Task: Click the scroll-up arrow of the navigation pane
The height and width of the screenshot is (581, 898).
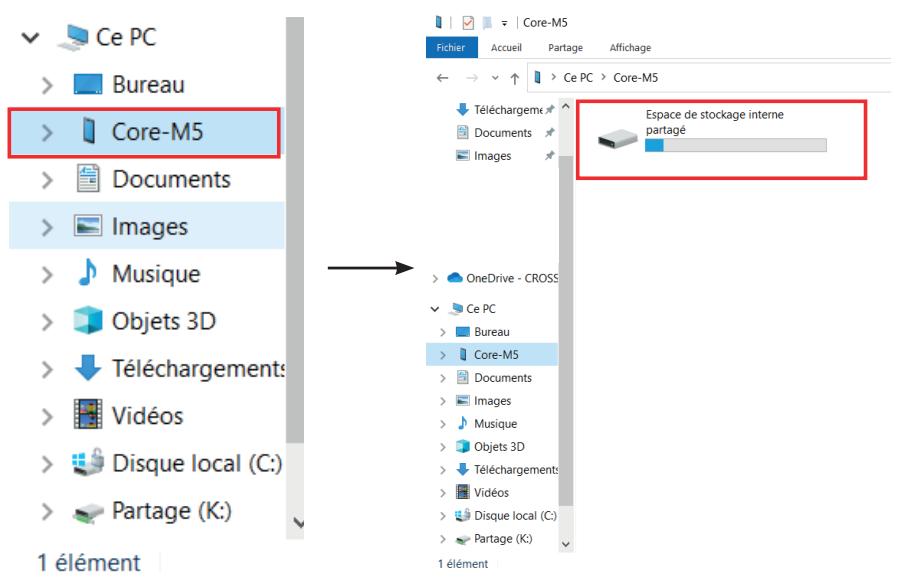Action: coord(566,107)
